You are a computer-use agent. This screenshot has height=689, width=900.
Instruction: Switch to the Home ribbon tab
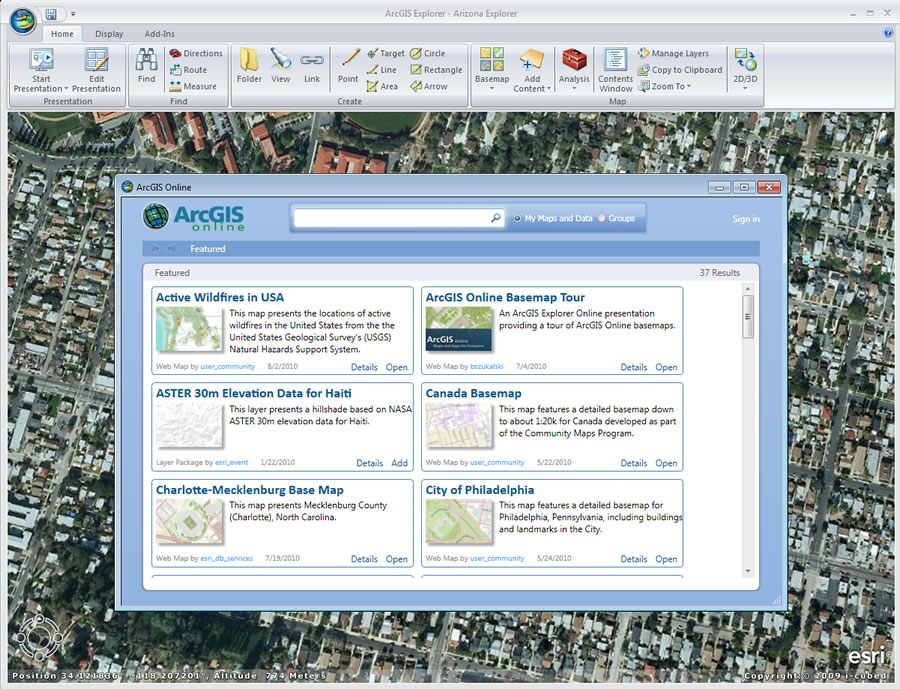(62, 34)
